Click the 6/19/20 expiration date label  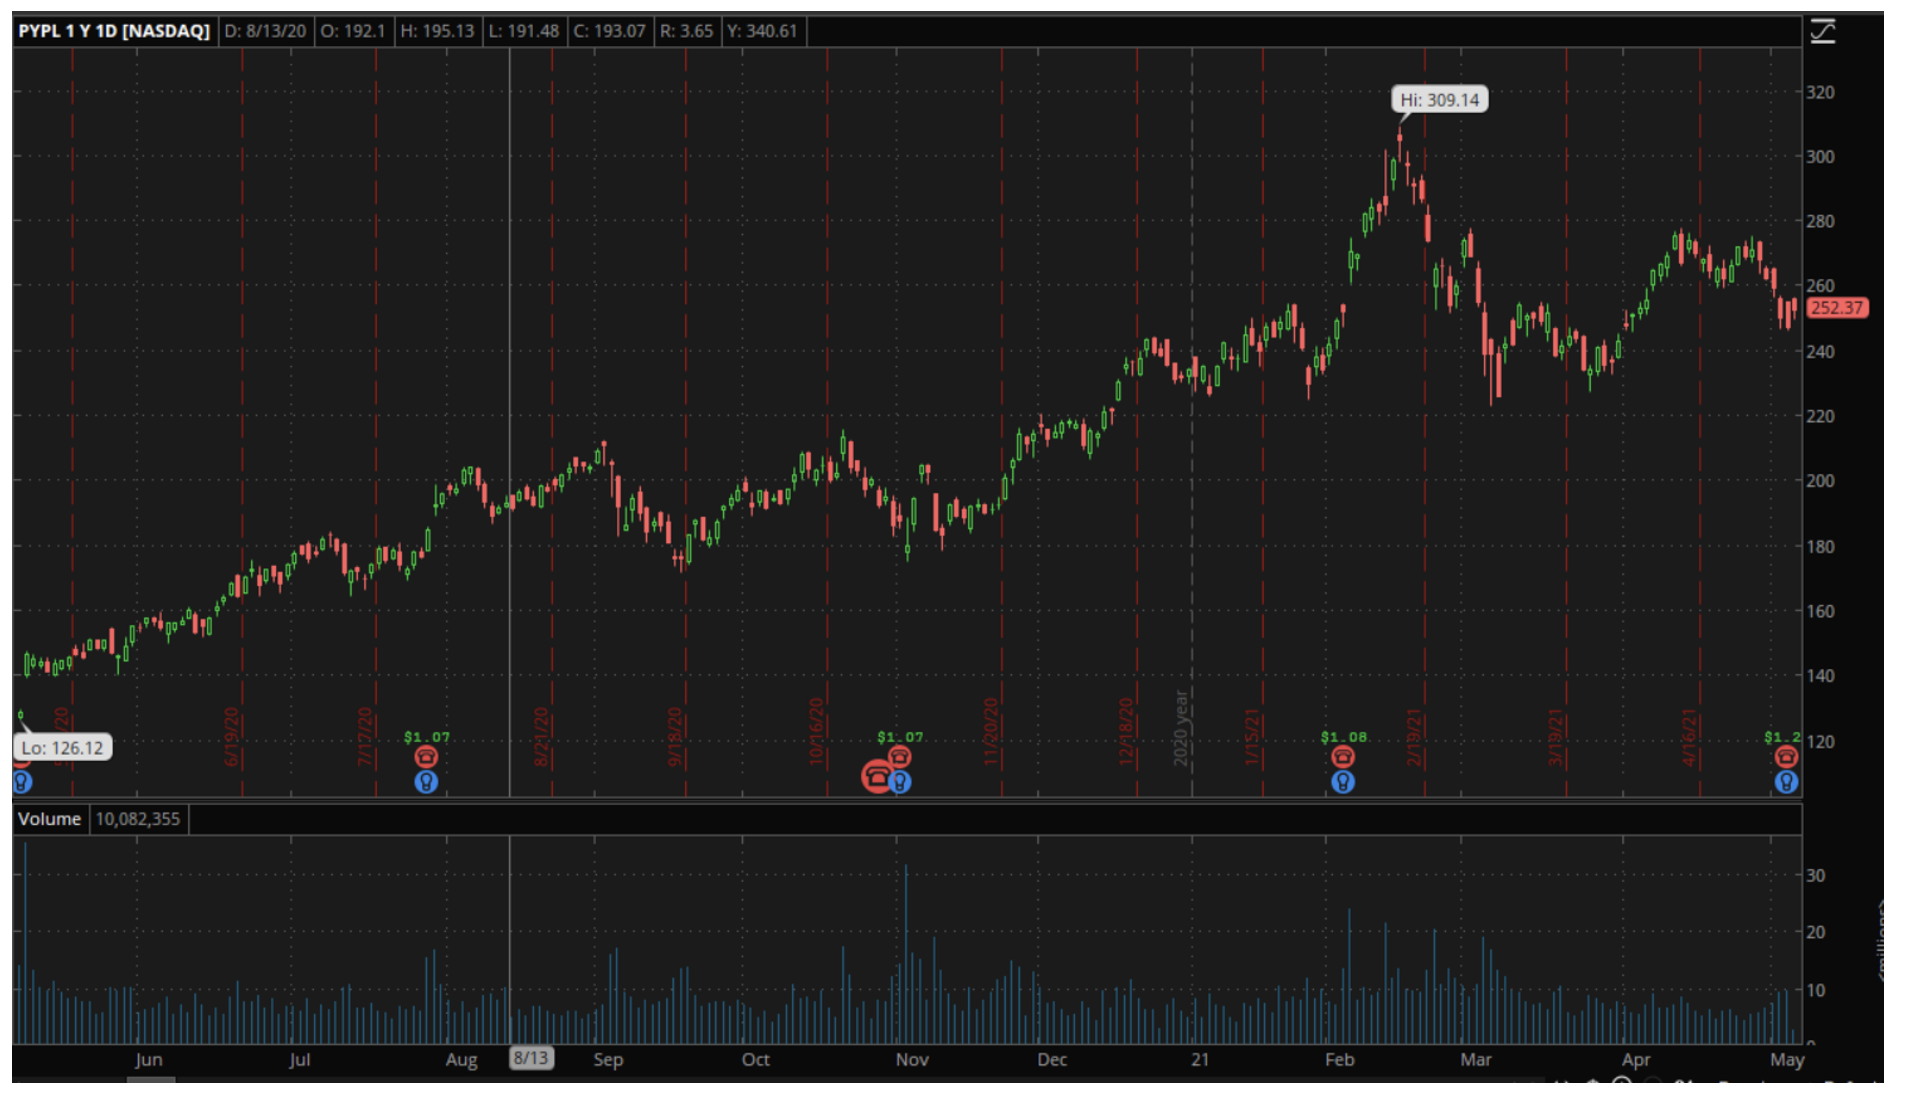click(232, 737)
